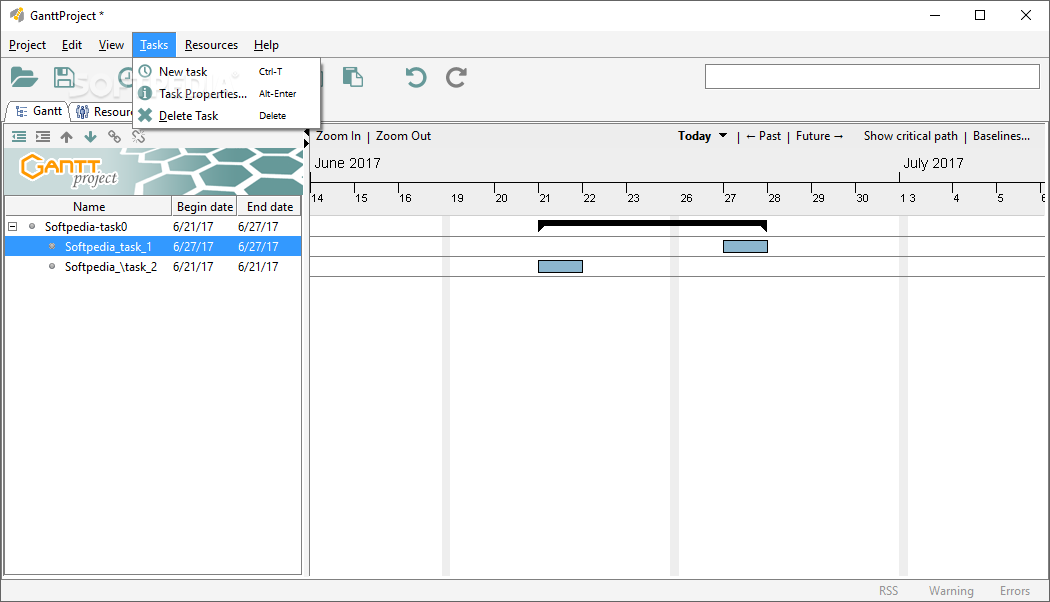
Task: Choose New task from Tasks menu
Action: (x=226, y=71)
